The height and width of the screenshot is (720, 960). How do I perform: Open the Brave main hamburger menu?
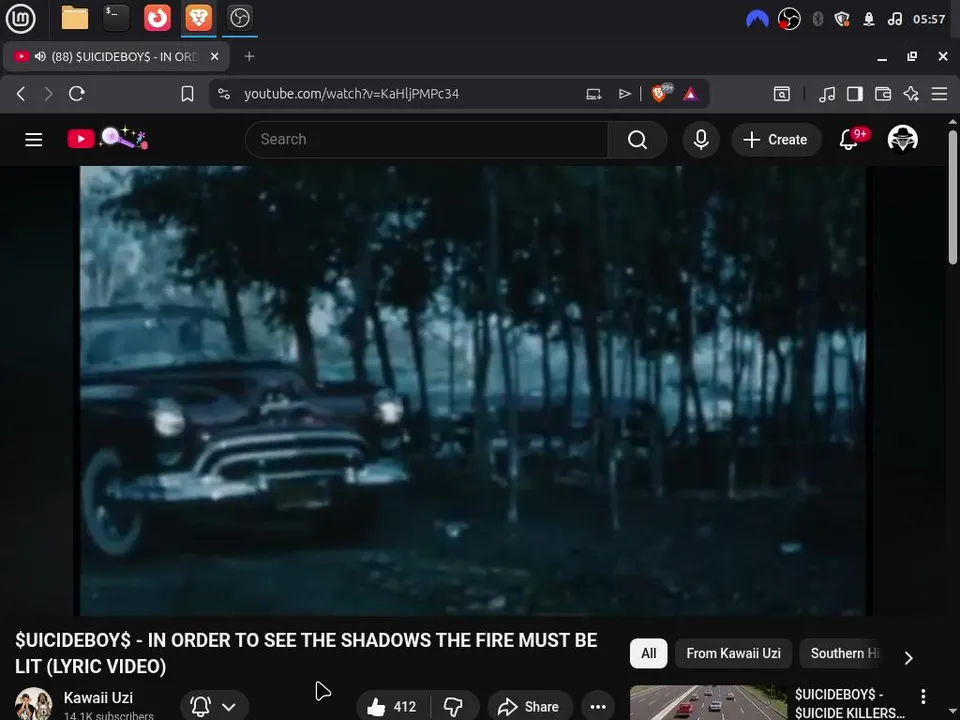(x=939, y=94)
